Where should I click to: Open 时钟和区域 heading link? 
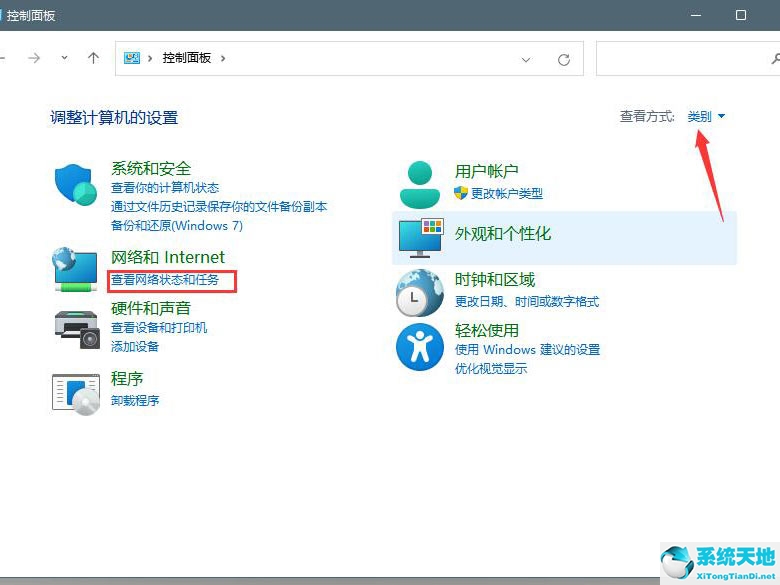(x=494, y=280)
